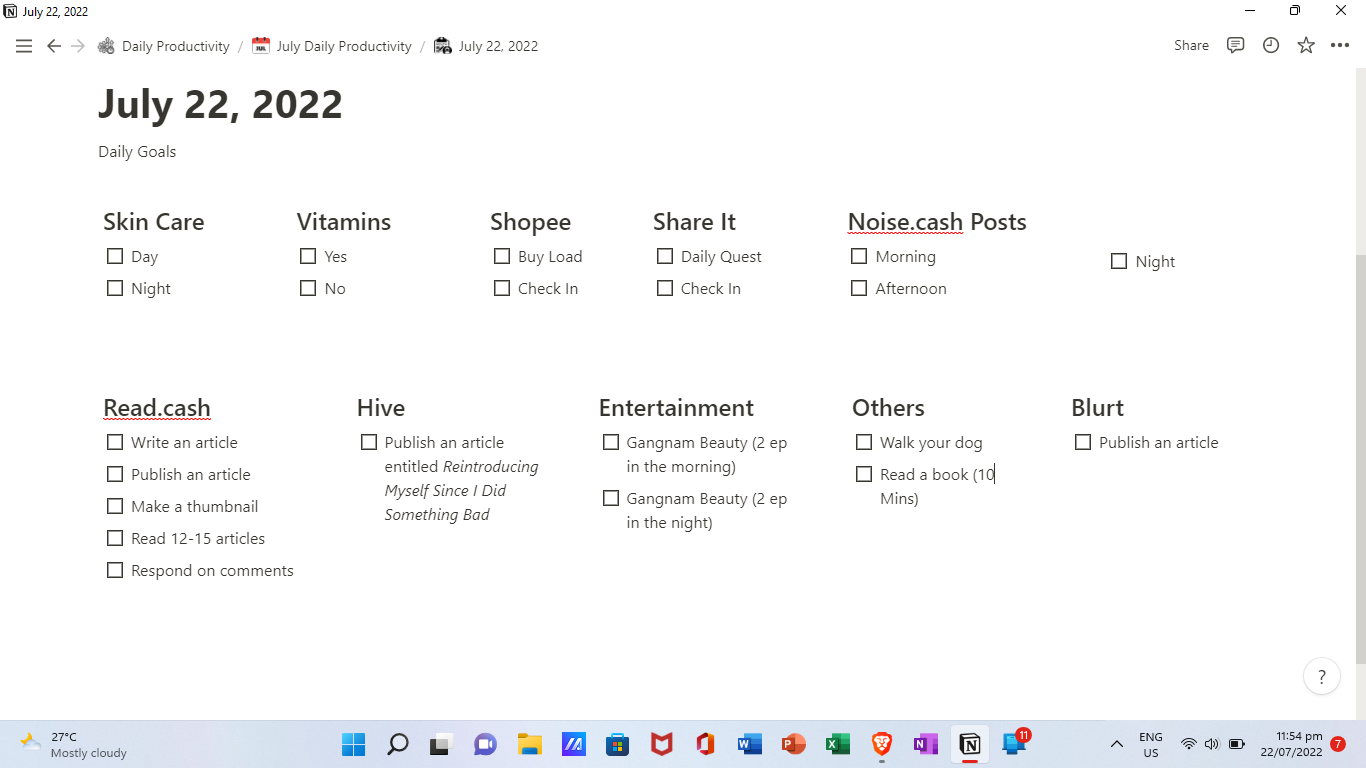Tick the Write an article checkbox
This screenshot has height=768, width=1366.
(x=115, y=442)
